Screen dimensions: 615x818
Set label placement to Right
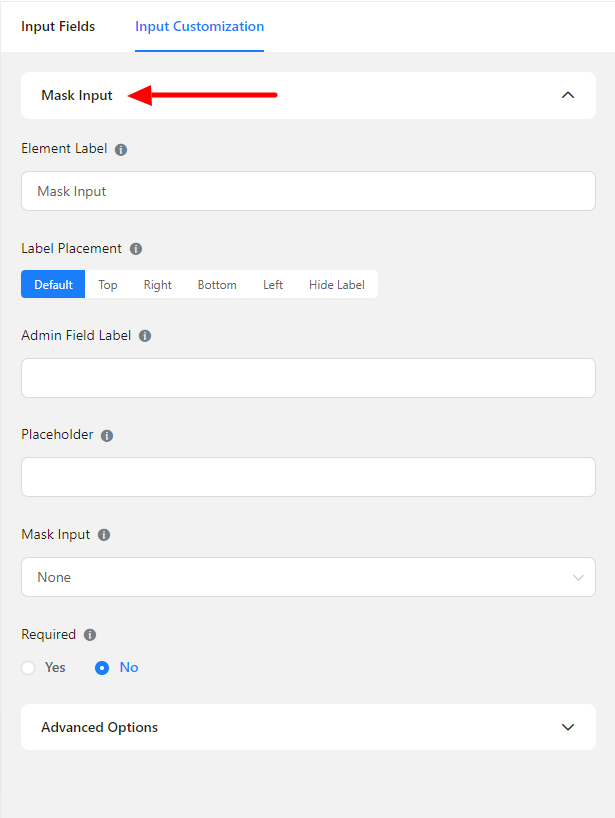(157, 285)
